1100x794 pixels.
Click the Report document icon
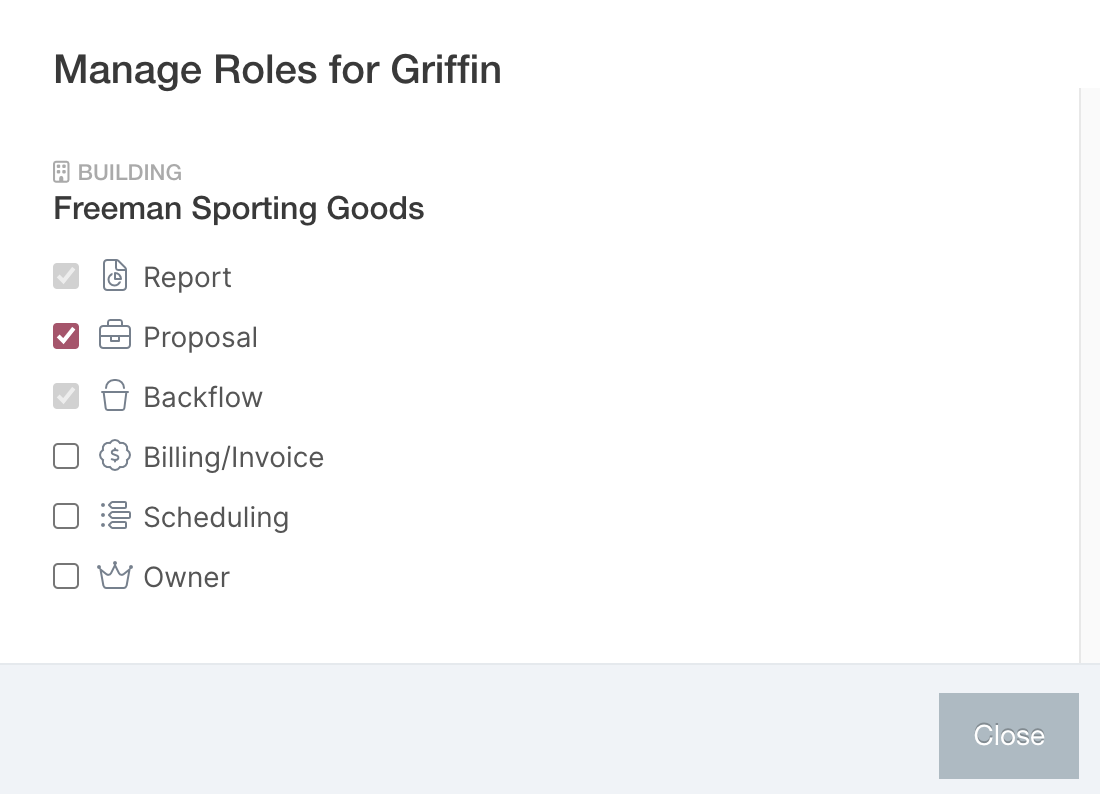tap(115, 275)
